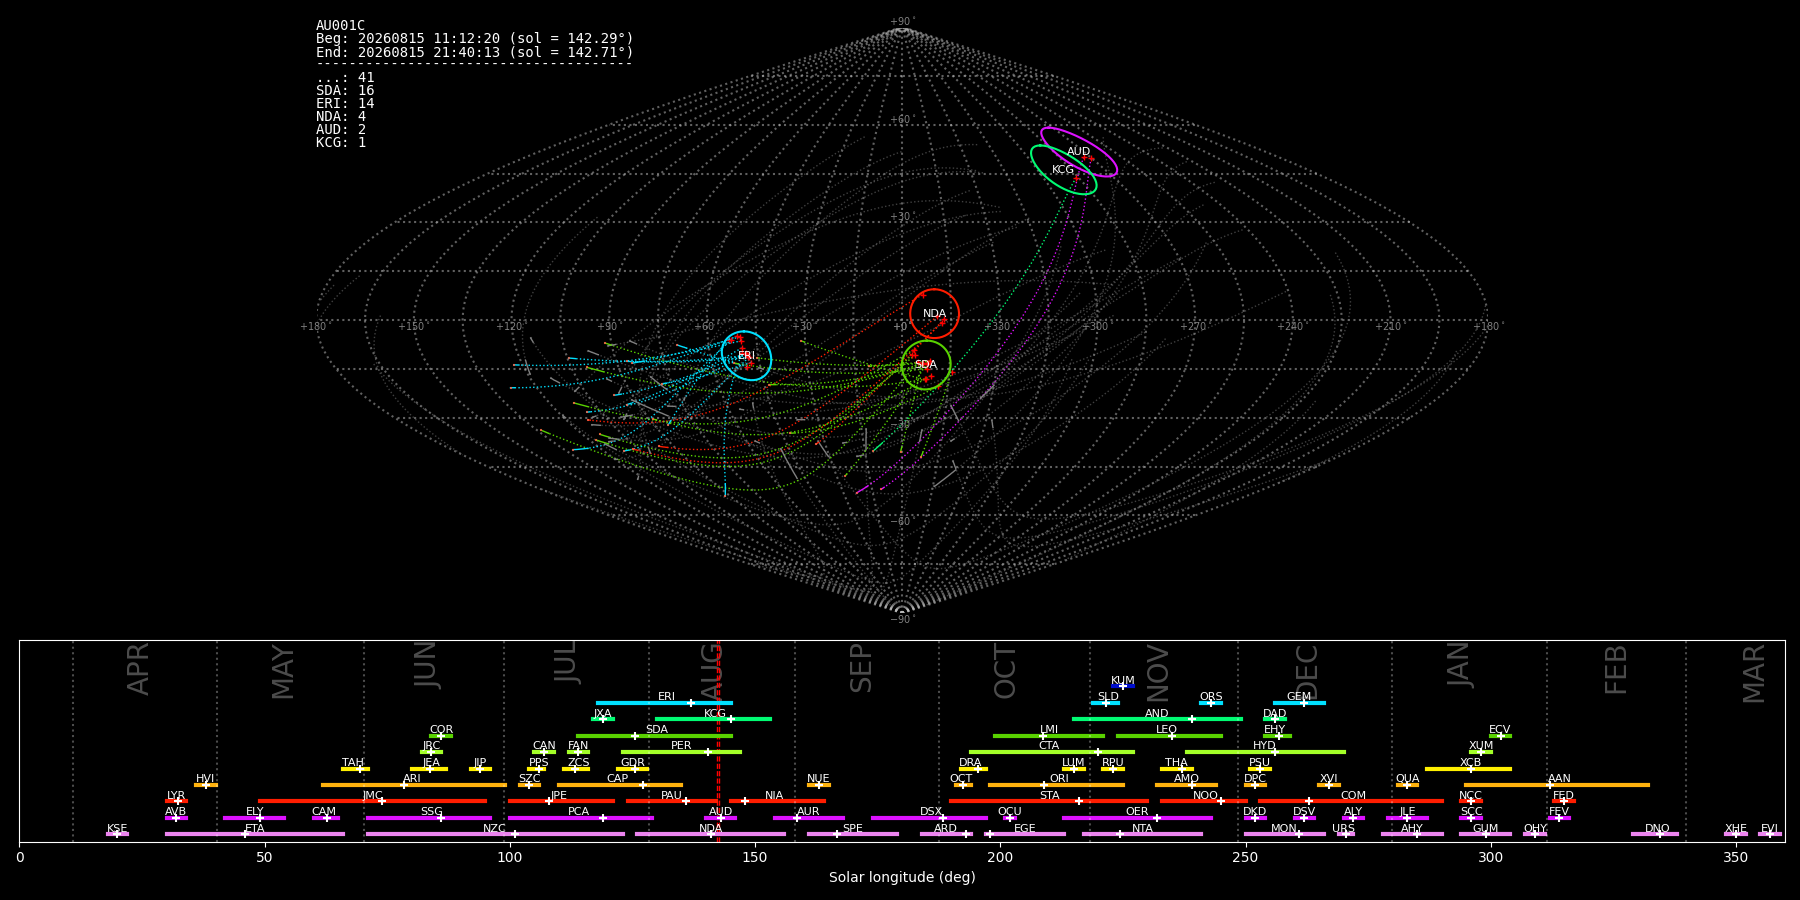Click the Solar longitude axis label

click(x=902, y=878)
